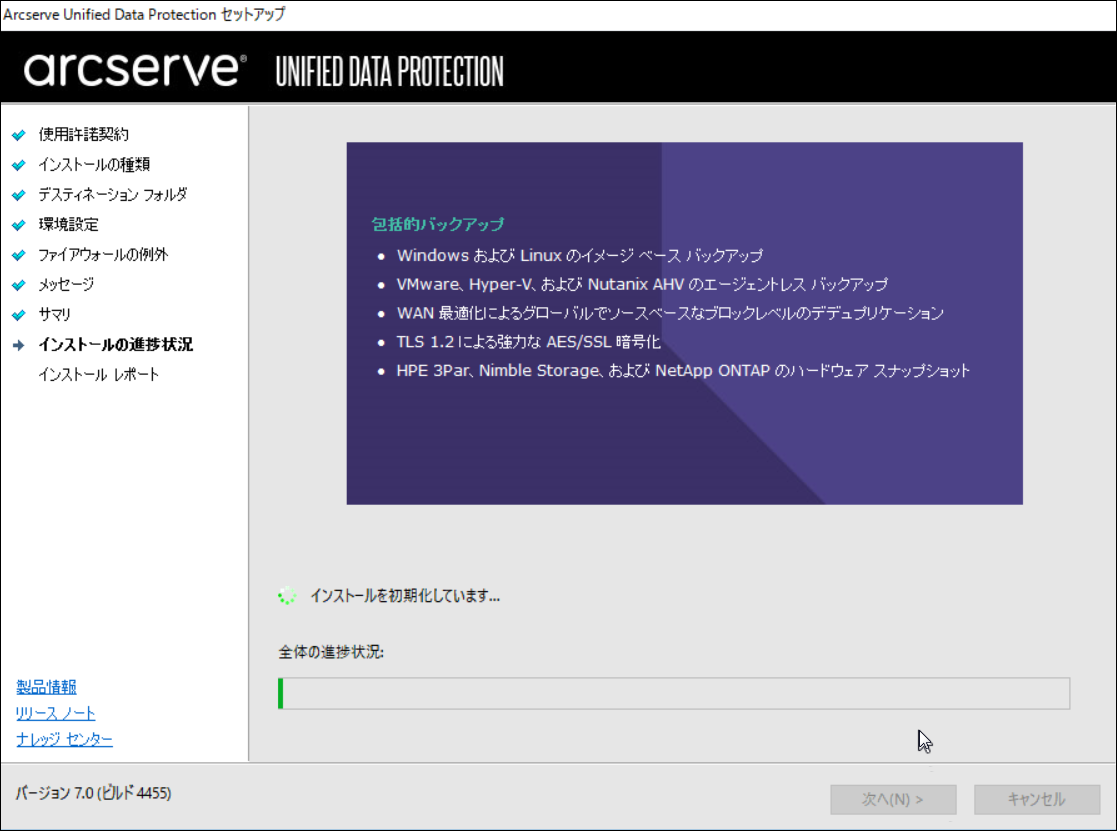The height and width of the screenshot is (831, 1117).
Task: Click the window title bar text
Action: (144, 14)
